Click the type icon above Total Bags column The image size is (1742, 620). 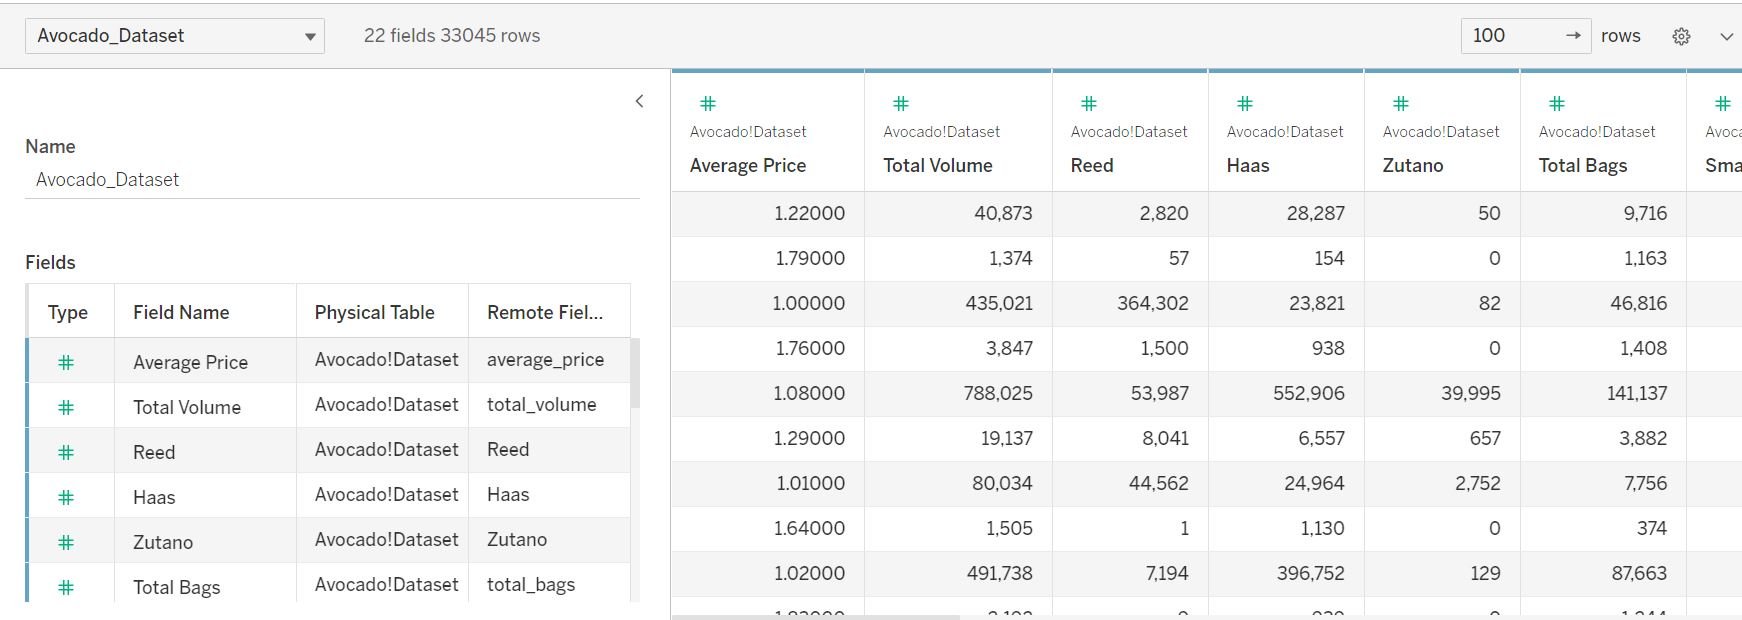pos(1557,103)
